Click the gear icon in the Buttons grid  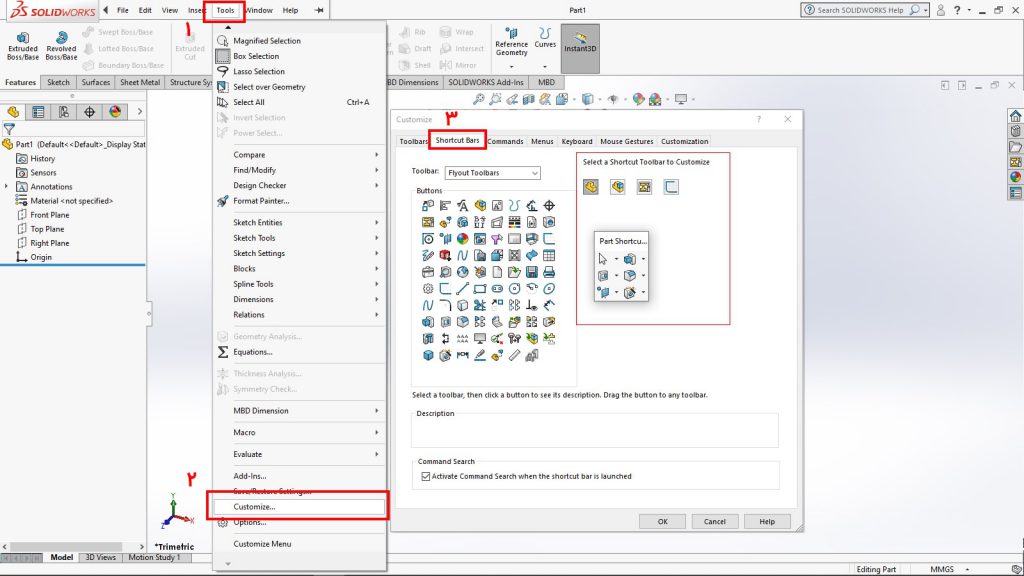428,289
